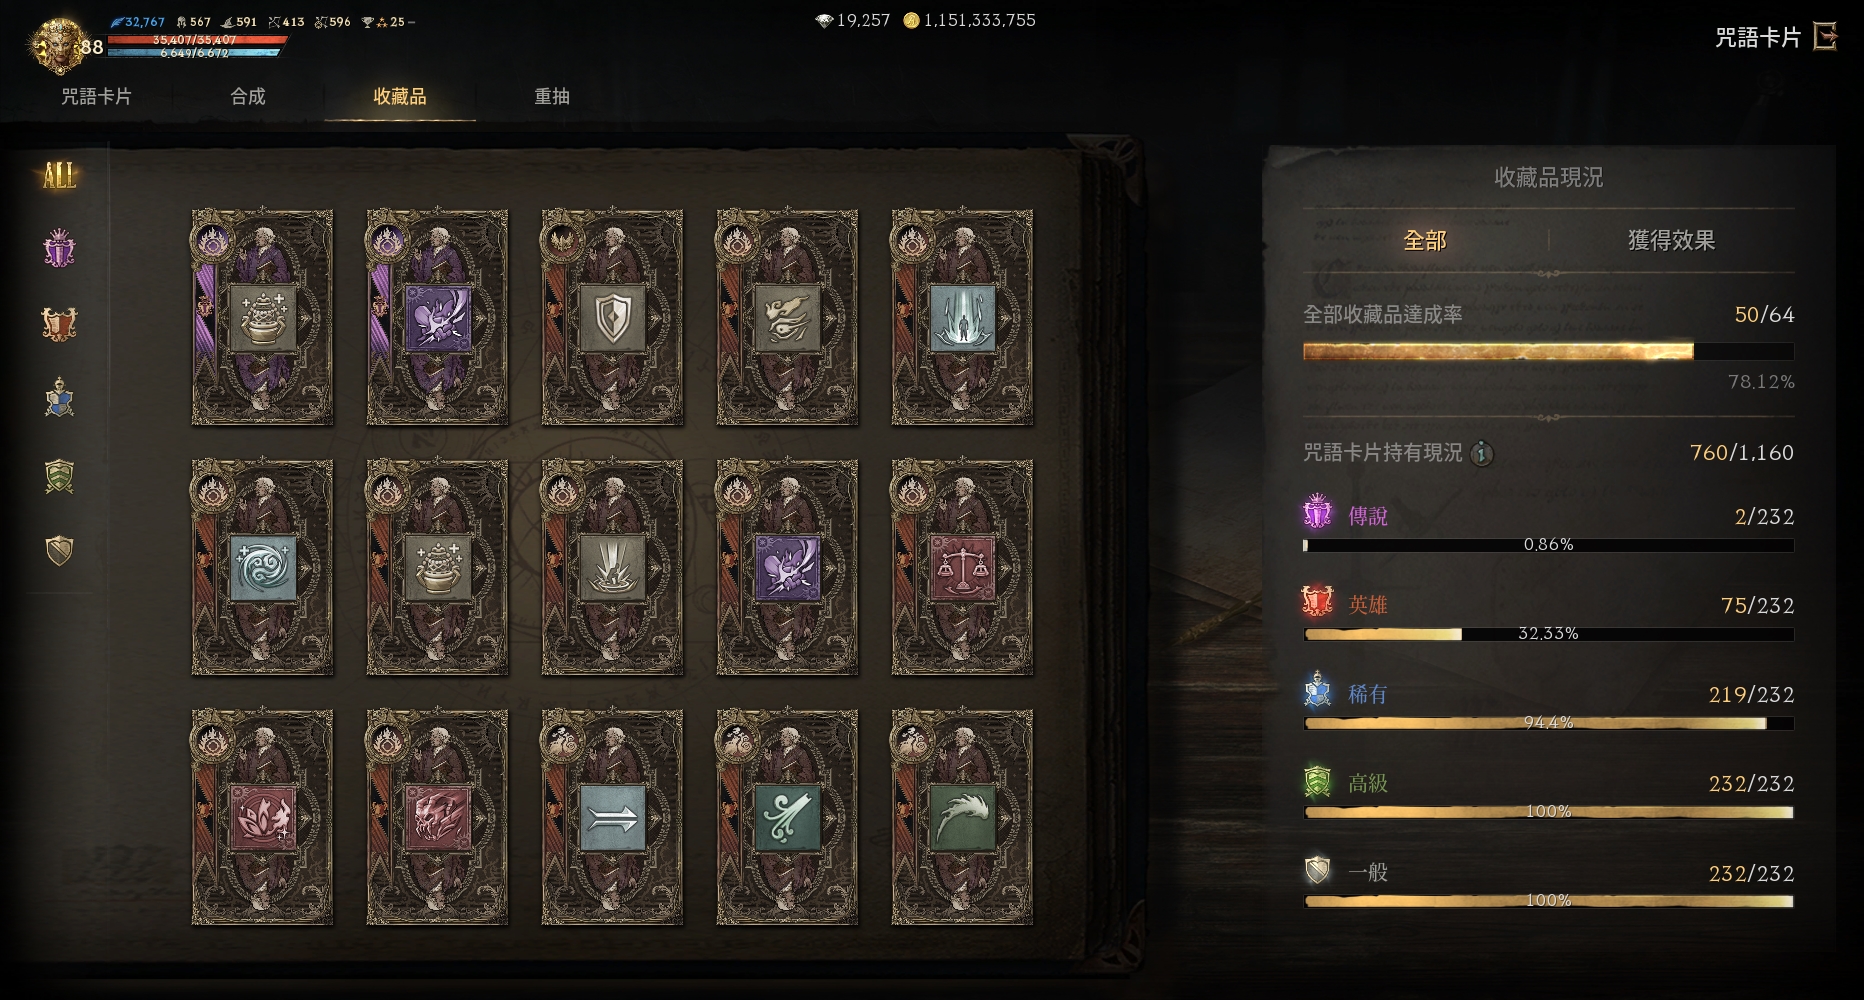Filter by red heroic grade icon
Viewport: 1864px width, 1000px height.
(59, 323)
